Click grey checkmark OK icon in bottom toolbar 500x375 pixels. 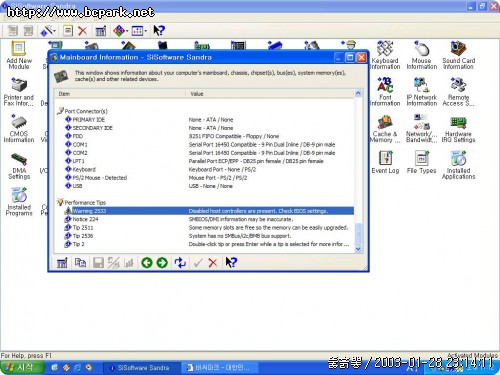(x=198, y=263)
